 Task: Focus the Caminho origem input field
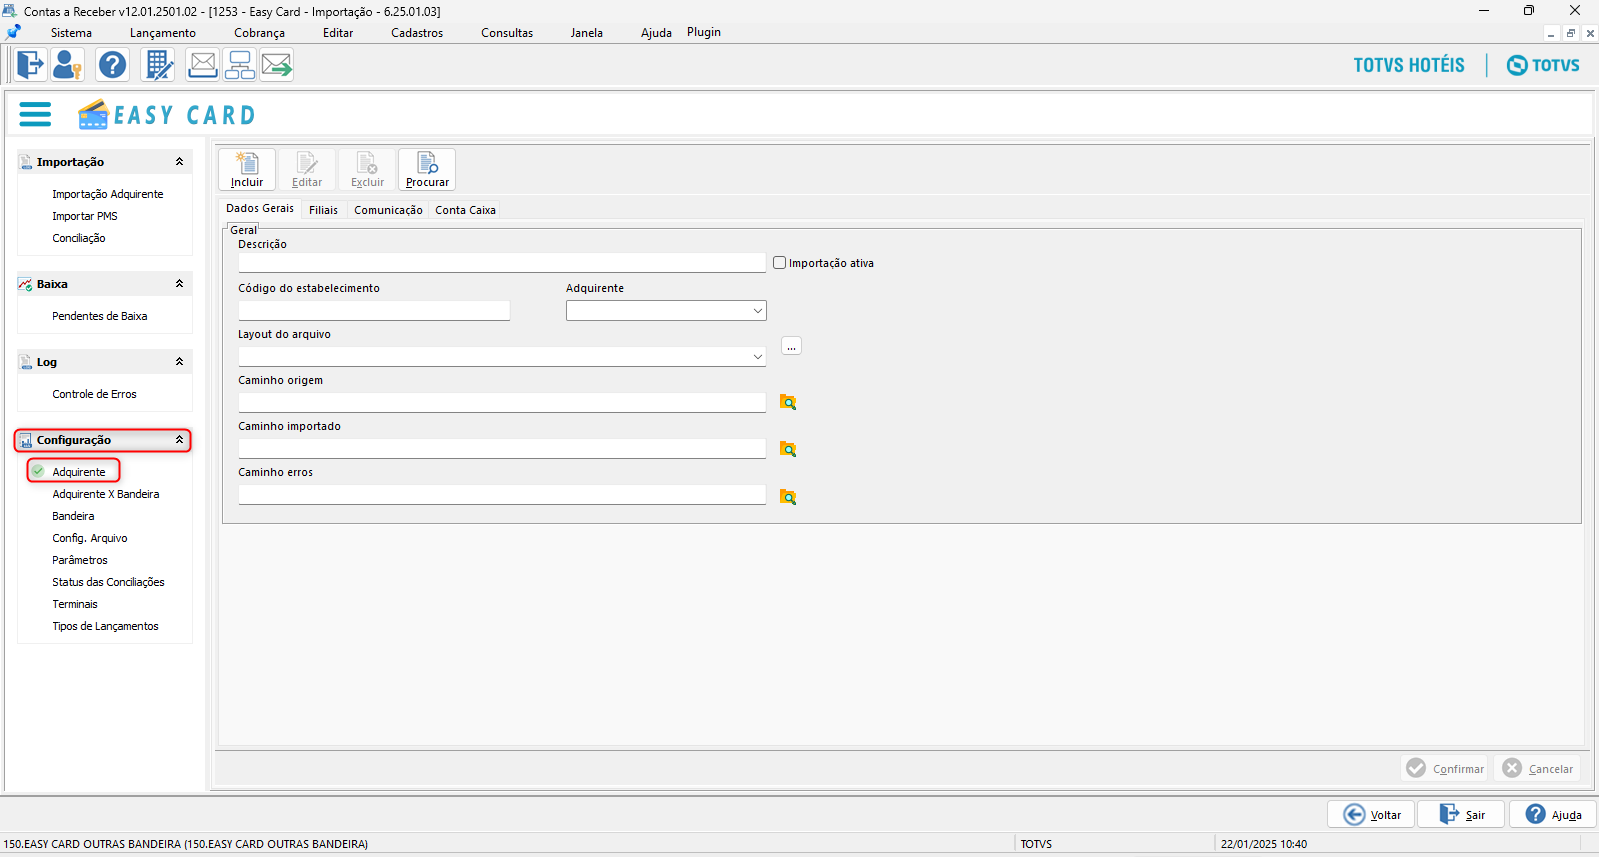point(502,403)
